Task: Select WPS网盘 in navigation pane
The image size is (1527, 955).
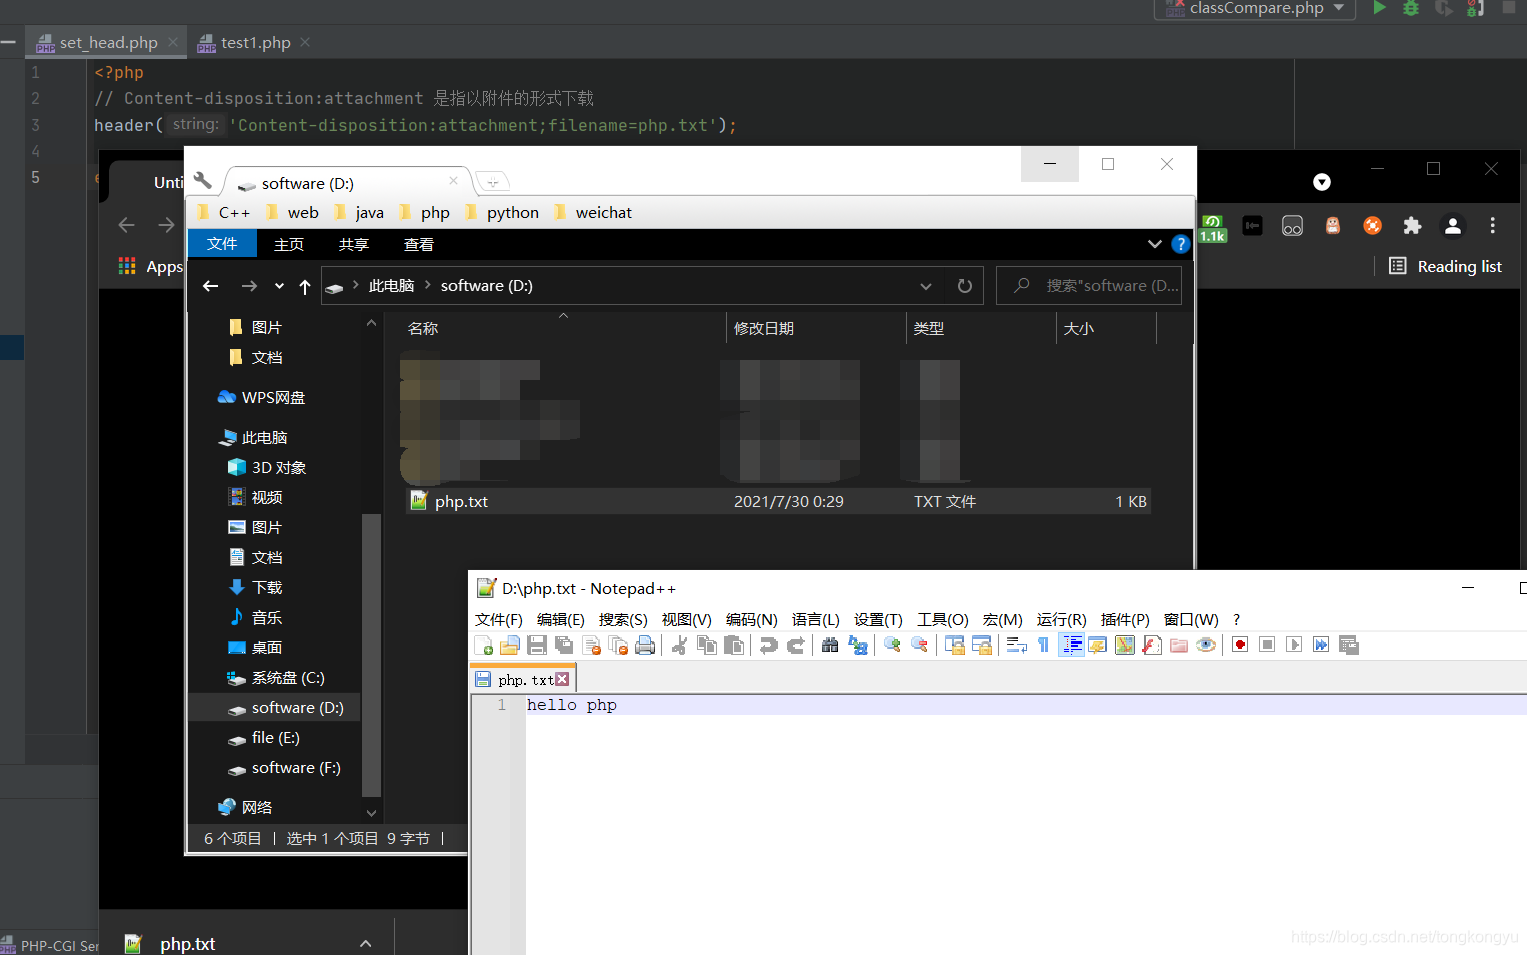Action: click(x=261, y=397)
